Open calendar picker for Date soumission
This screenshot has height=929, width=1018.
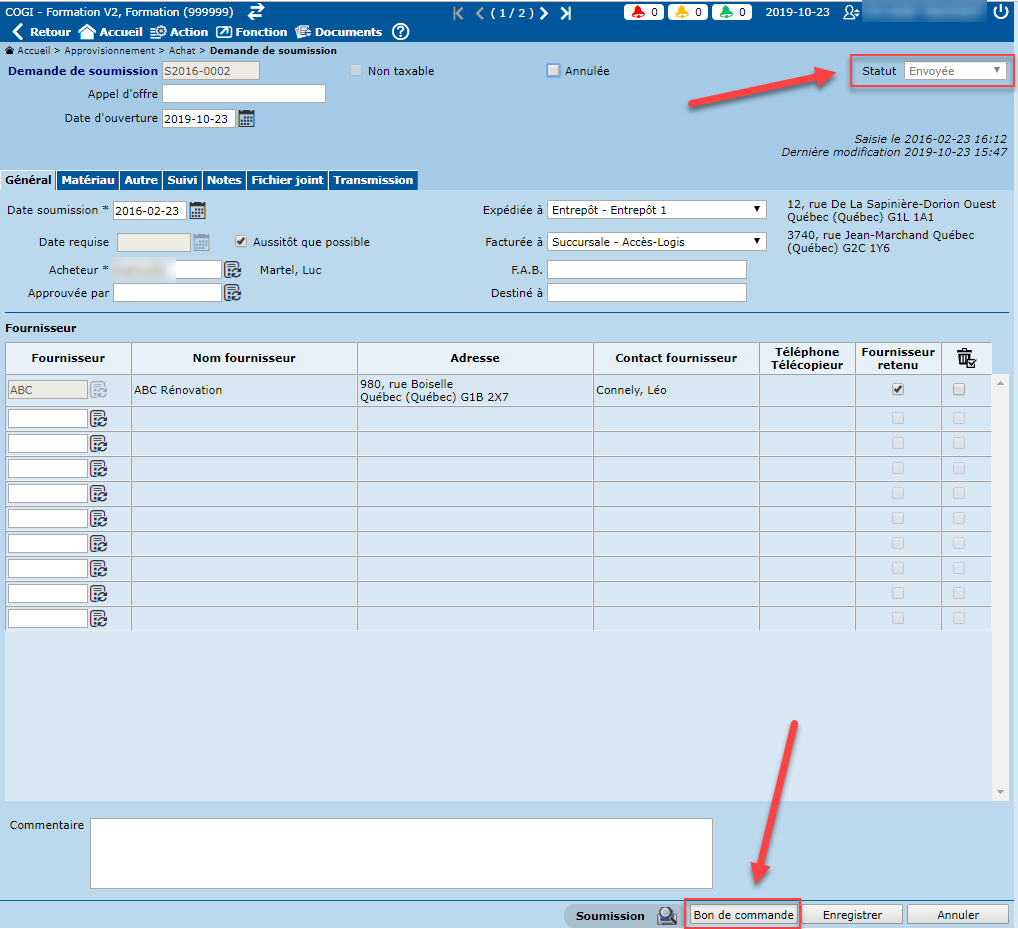[198, 211]
